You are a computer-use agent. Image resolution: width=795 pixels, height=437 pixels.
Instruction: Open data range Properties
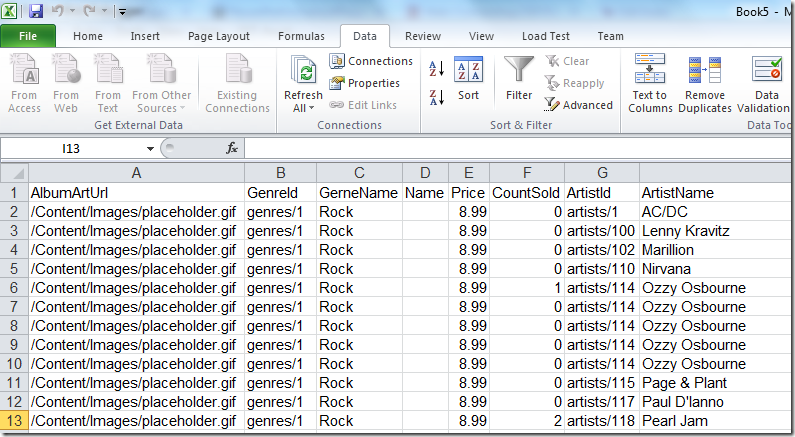(x=365, y=83)
